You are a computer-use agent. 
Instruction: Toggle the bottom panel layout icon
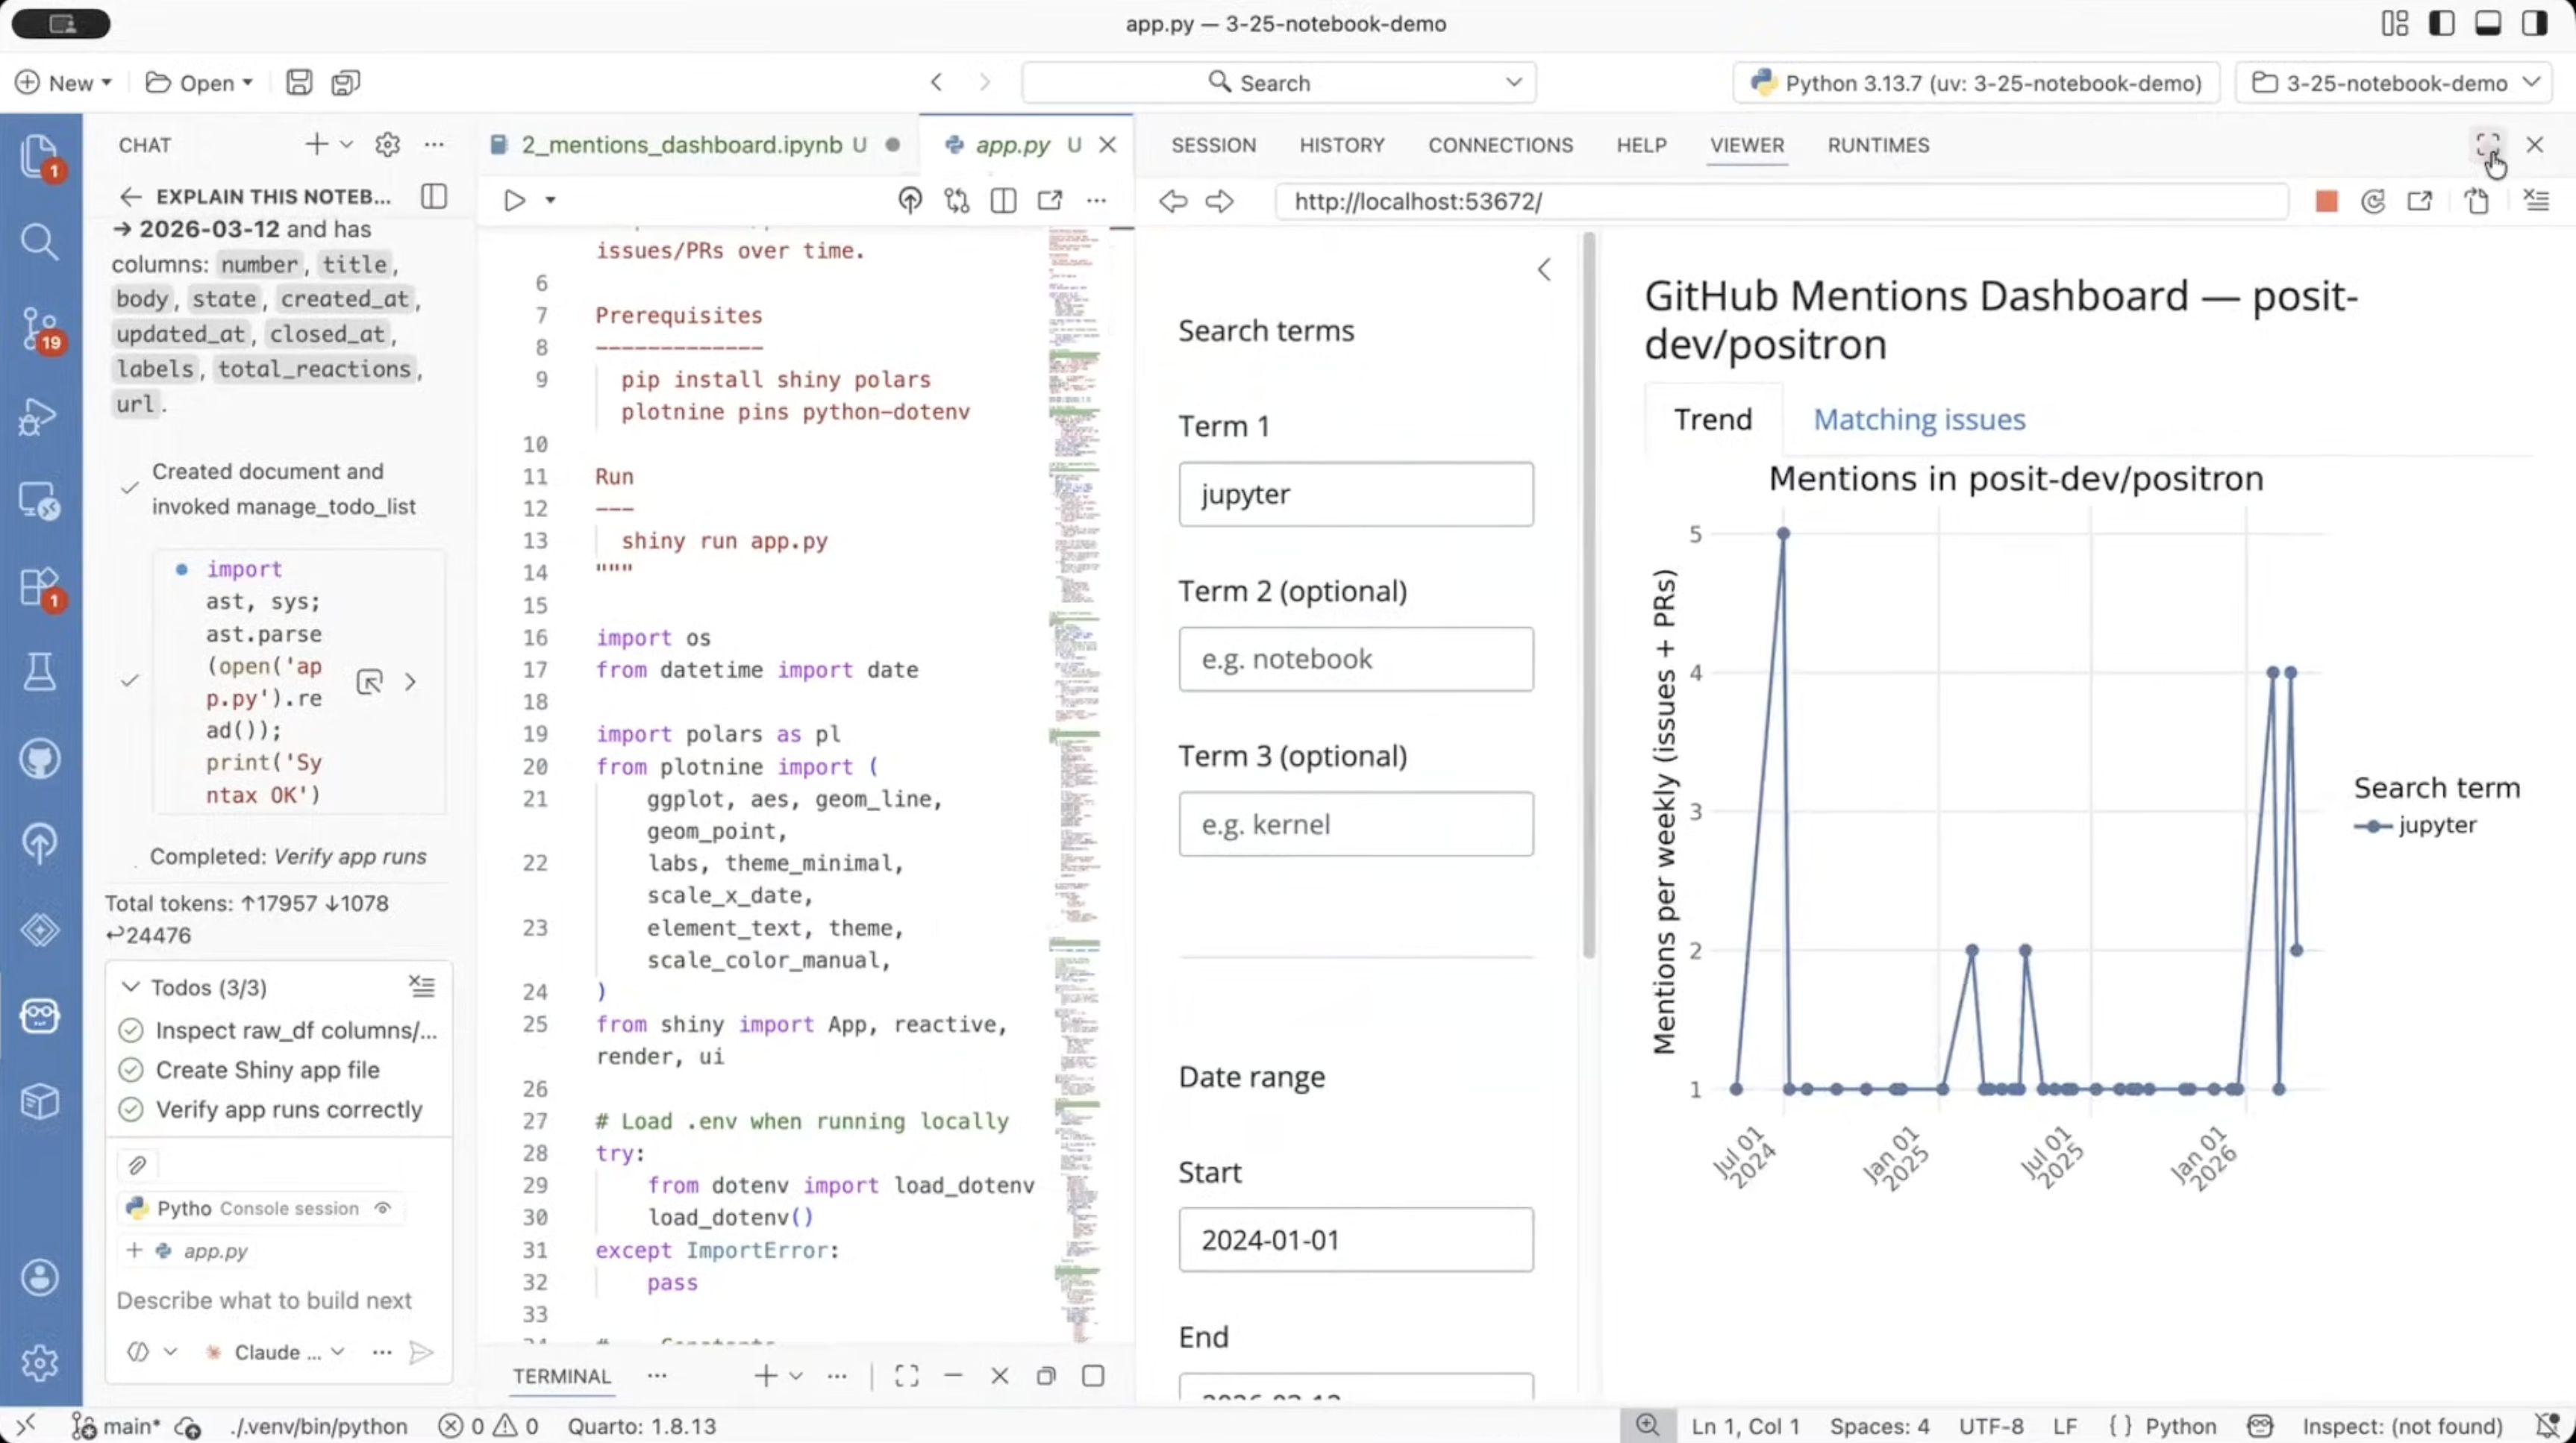tap(2487, 23)
